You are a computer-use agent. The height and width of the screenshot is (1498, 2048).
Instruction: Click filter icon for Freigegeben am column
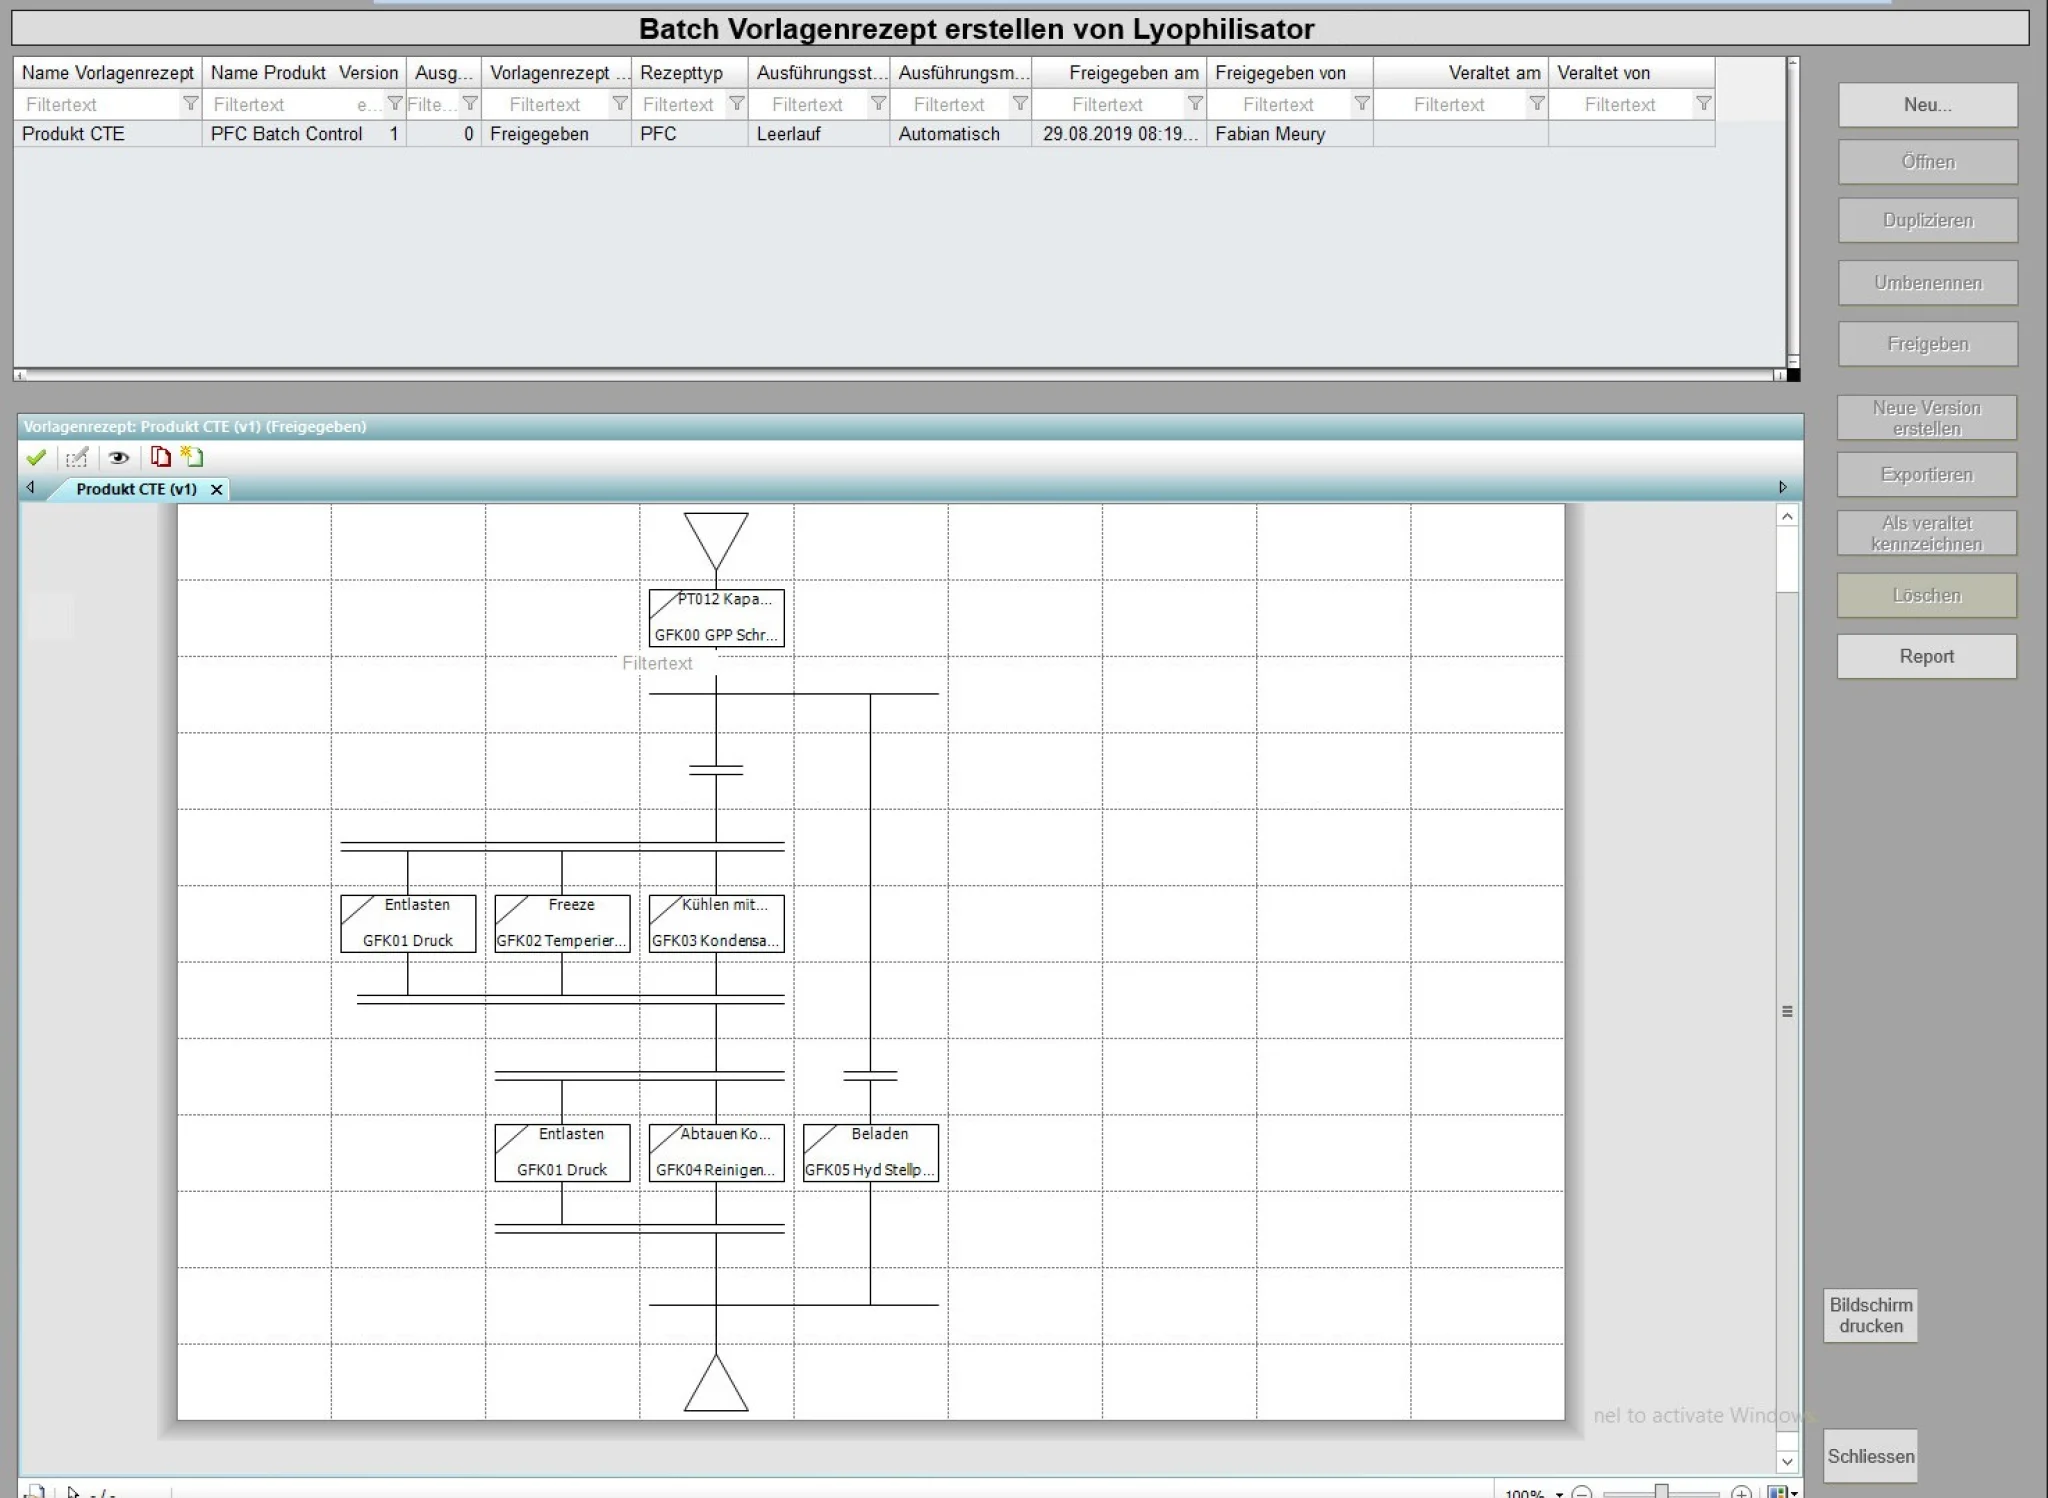click(x=1195, y=104)
